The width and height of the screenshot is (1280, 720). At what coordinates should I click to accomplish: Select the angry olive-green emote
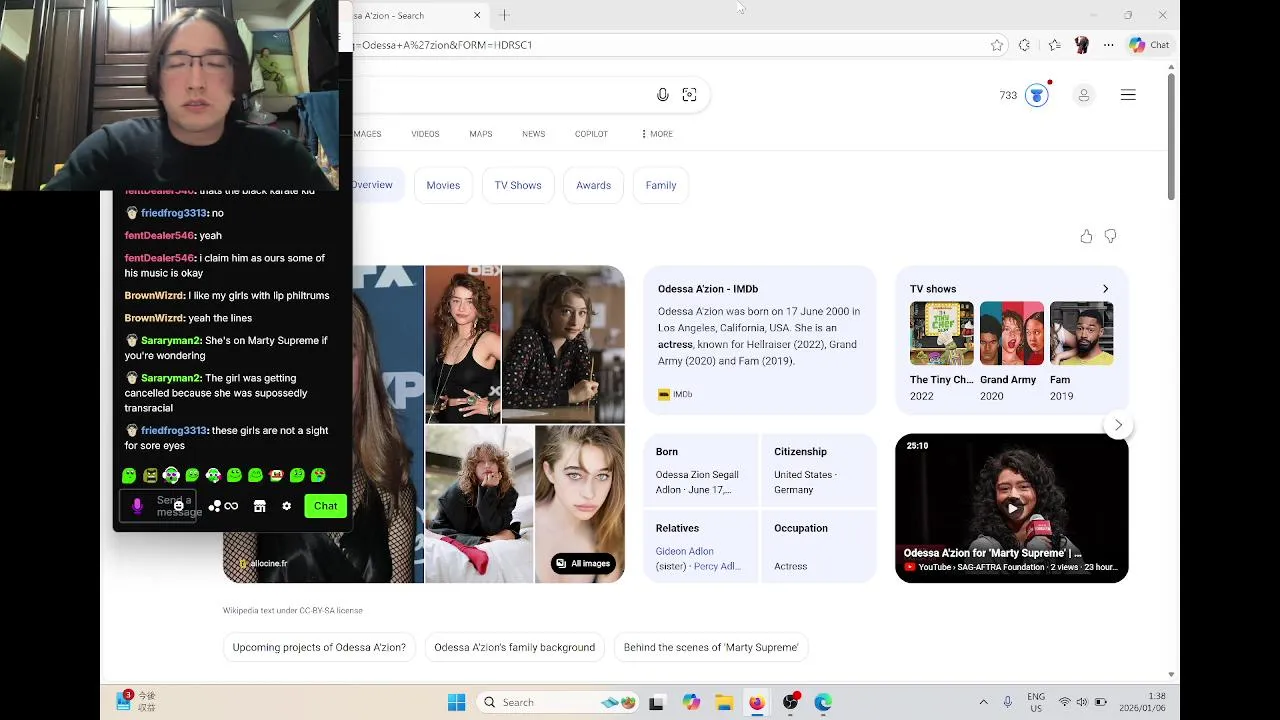pos(150,476)
